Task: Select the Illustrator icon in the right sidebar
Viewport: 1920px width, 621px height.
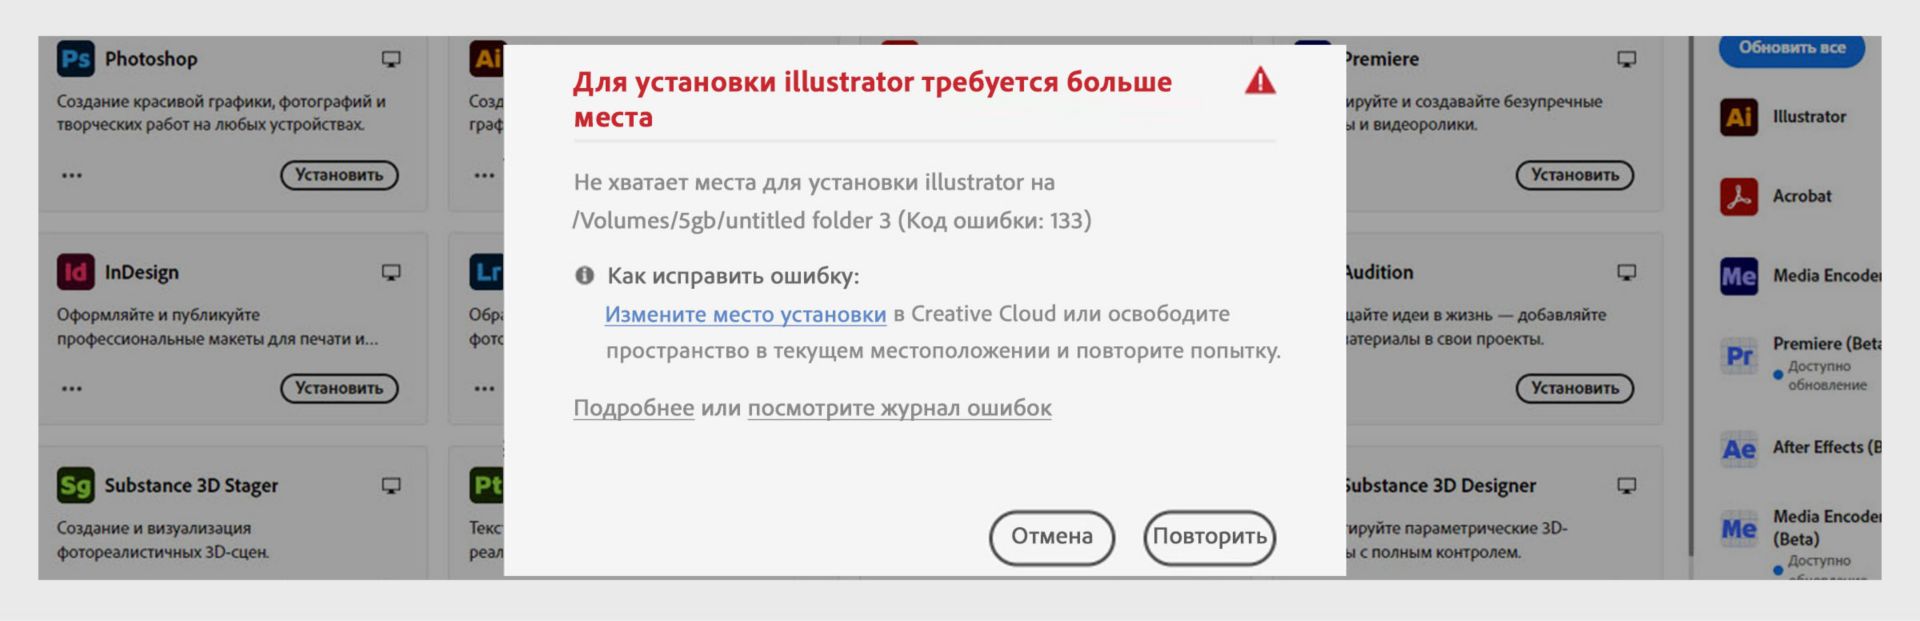Action: tap(1737, 116)
